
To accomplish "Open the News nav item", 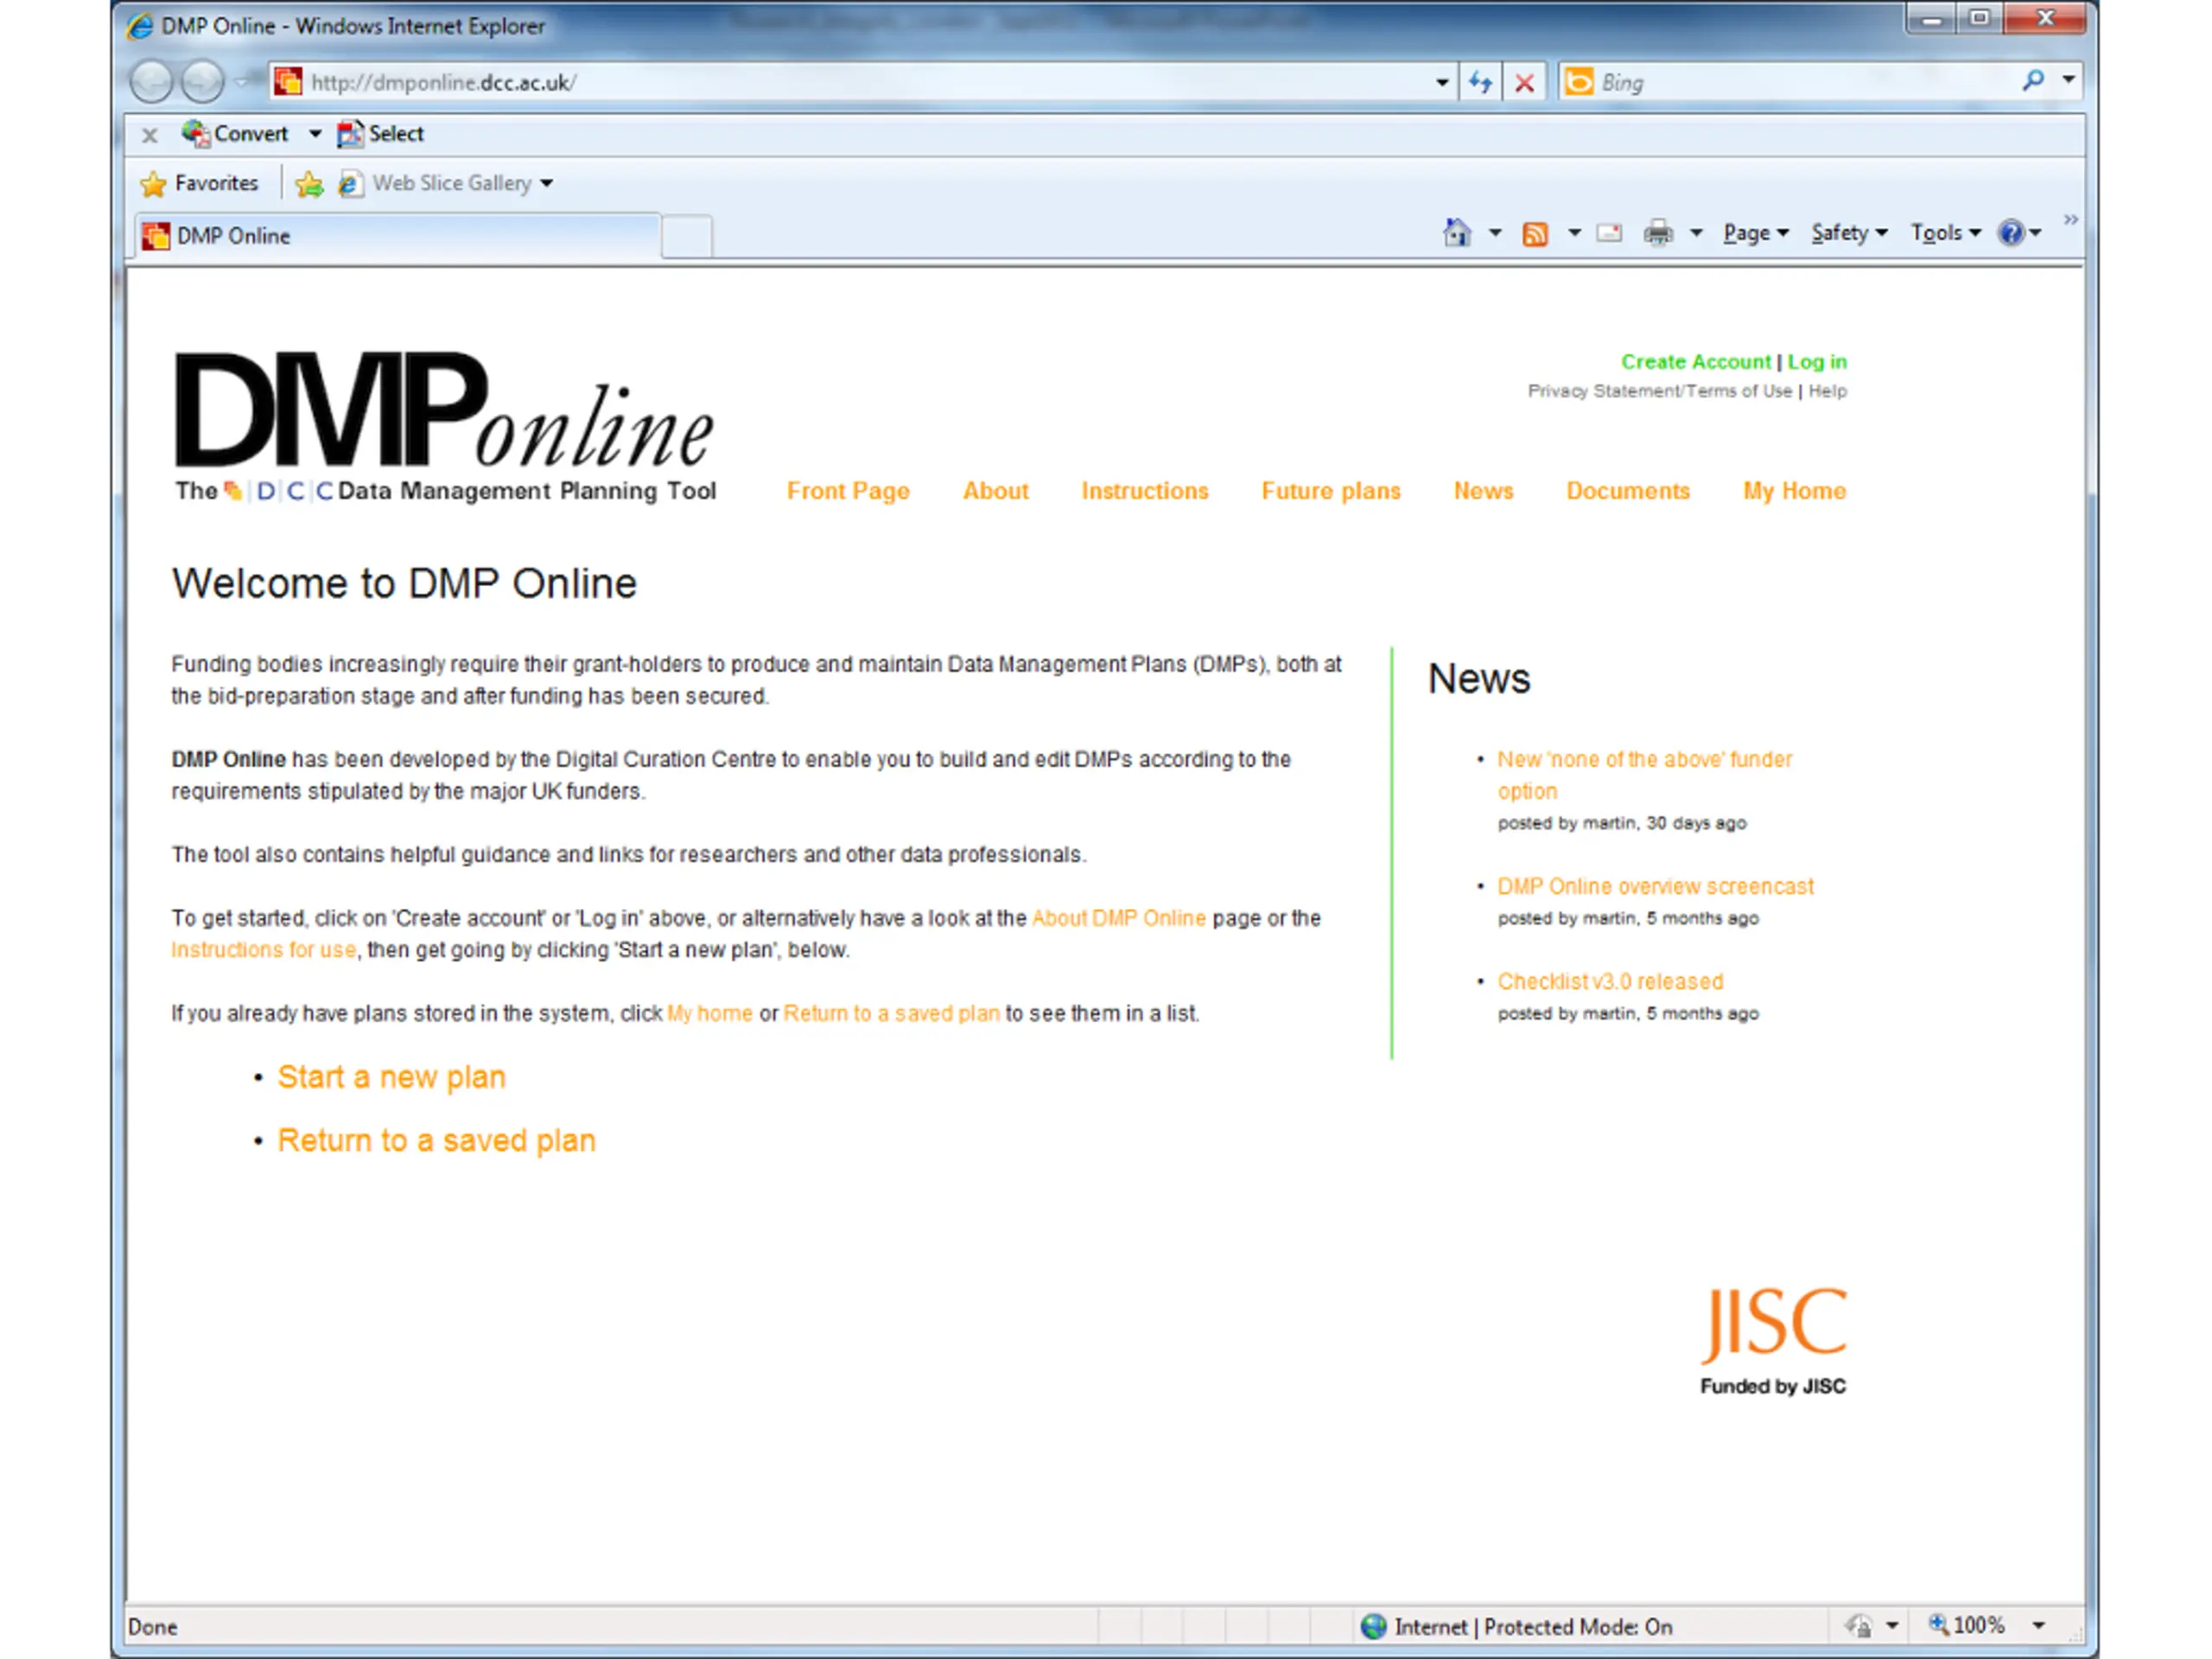I will point(1483,491).
